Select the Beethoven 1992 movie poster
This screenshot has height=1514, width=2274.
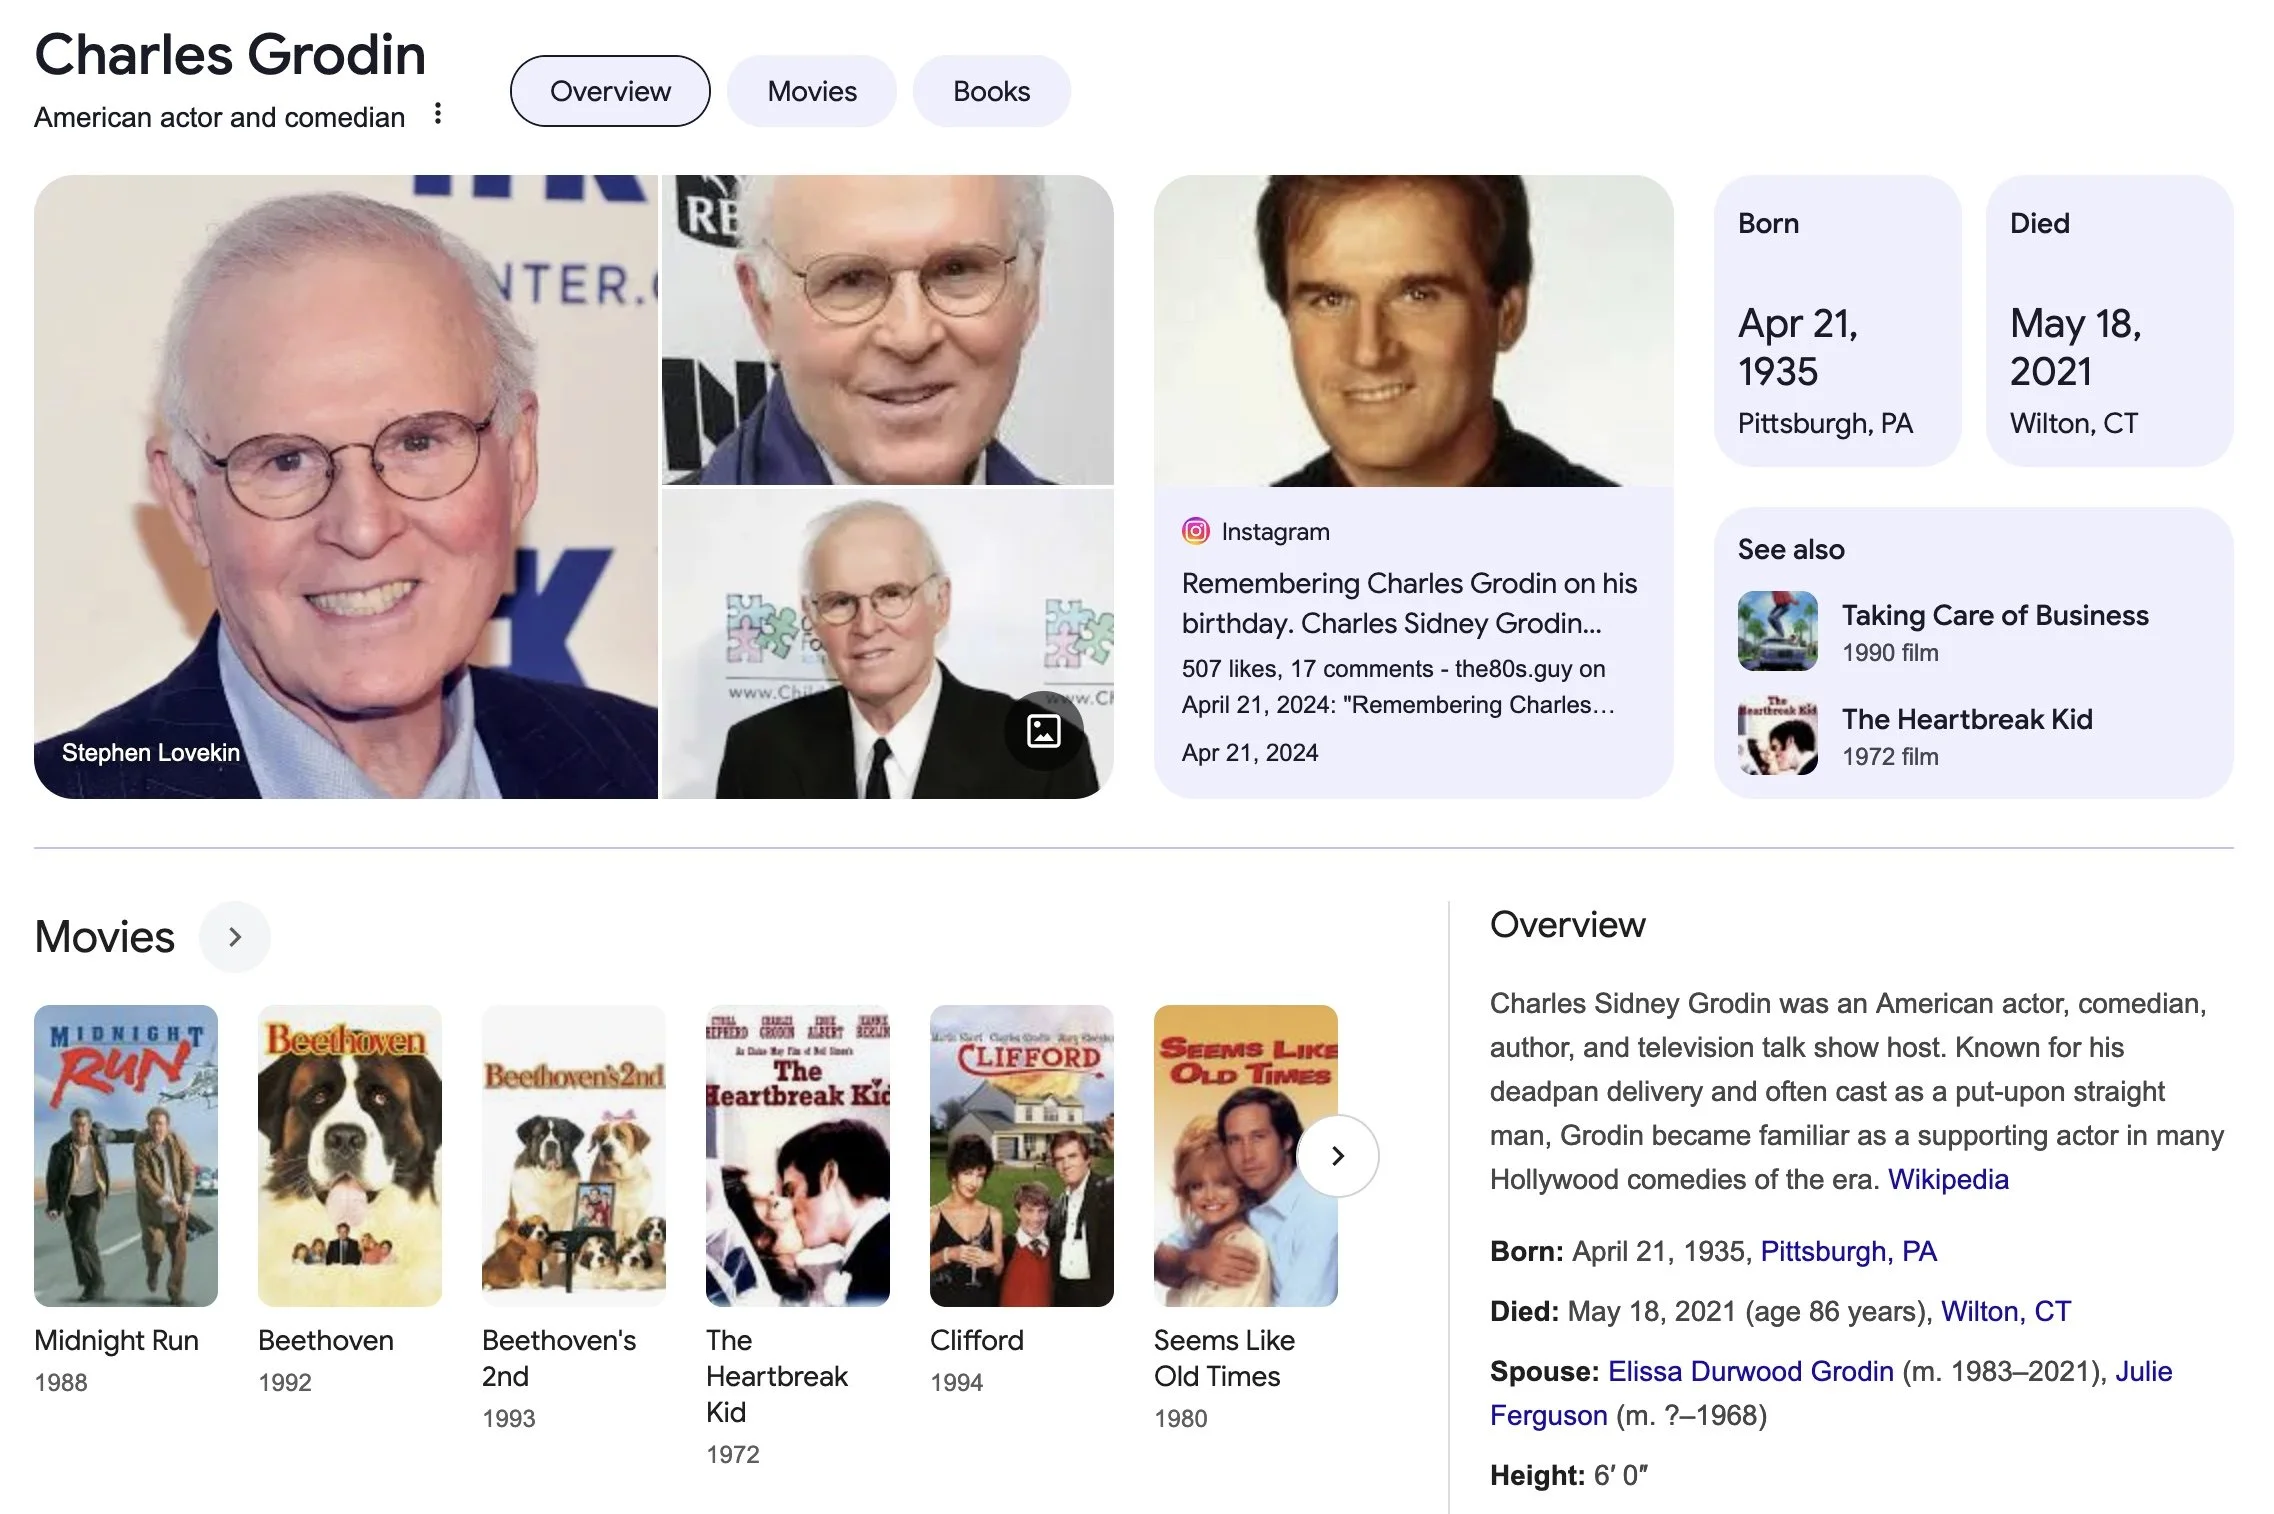tap(350, 1156)
